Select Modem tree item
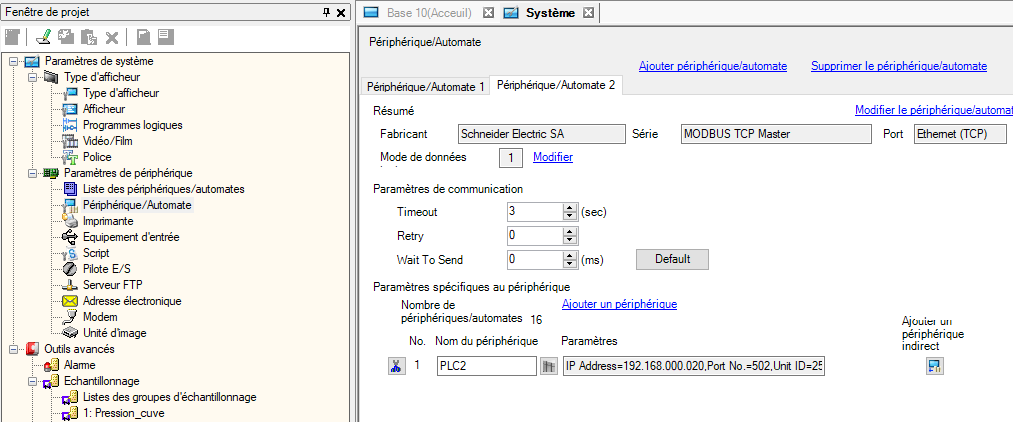Screen dimensions: 1013x422 100,317
